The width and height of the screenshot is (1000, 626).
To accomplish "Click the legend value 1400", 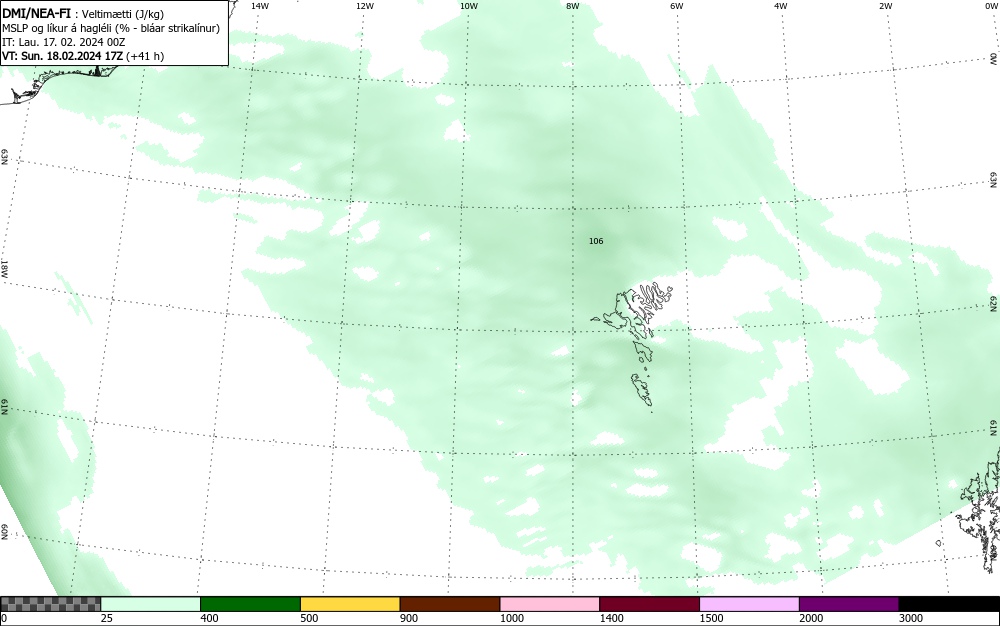I will coord(611,618).
